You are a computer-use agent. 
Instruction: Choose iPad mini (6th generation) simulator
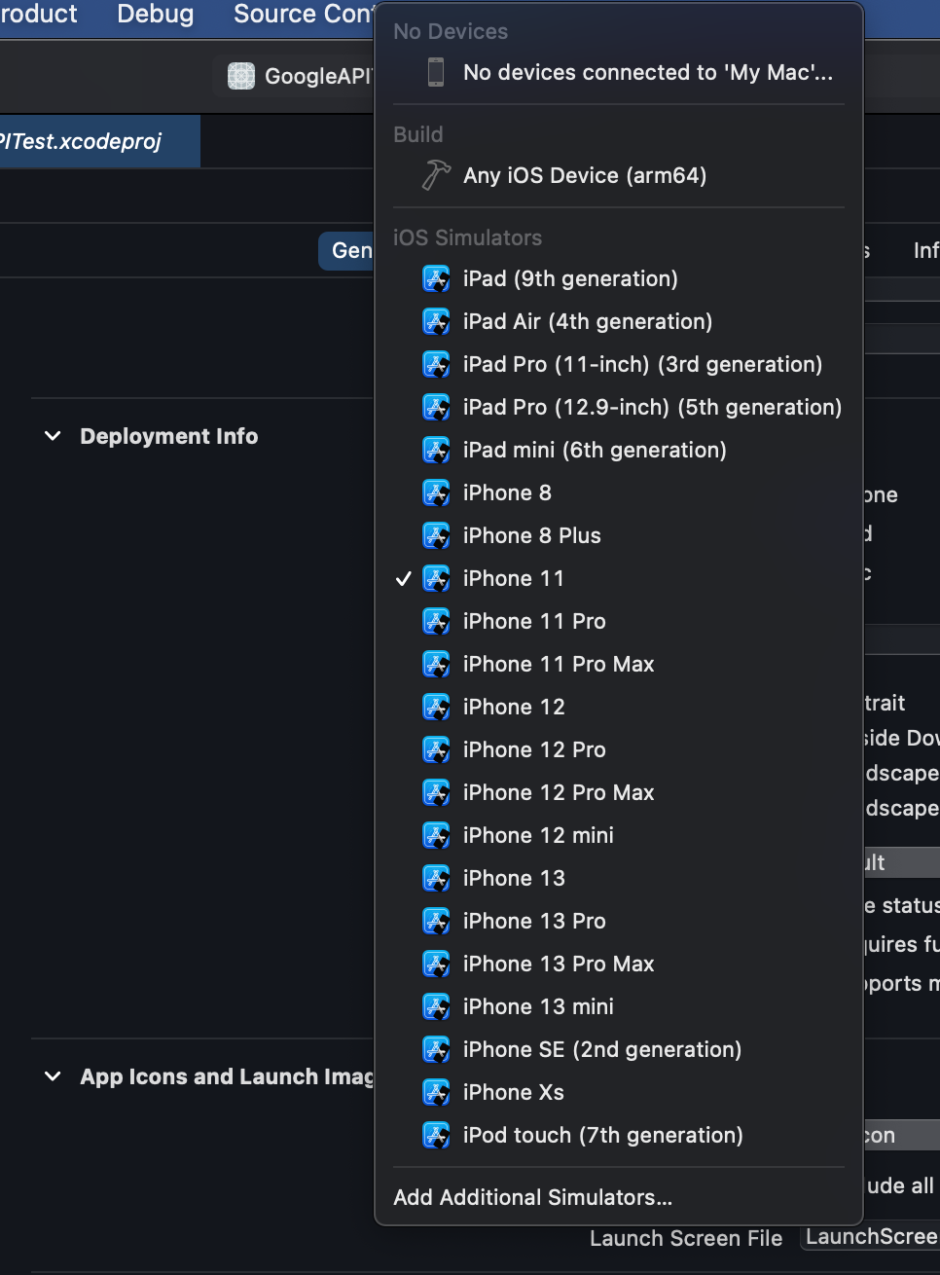click(x=594, y=451)
